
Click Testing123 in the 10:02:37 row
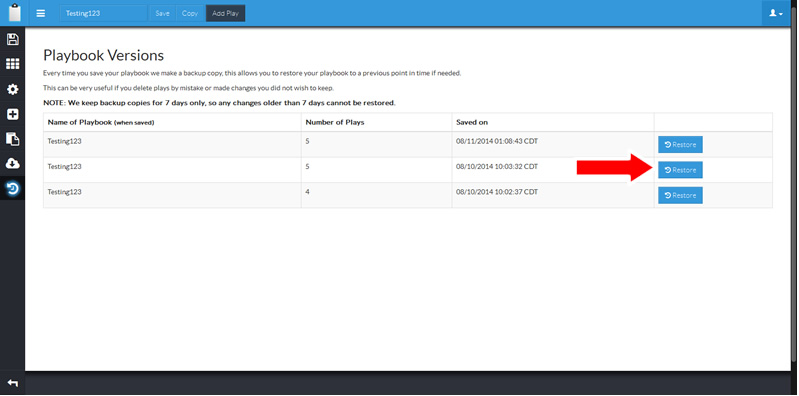point(64,192)
